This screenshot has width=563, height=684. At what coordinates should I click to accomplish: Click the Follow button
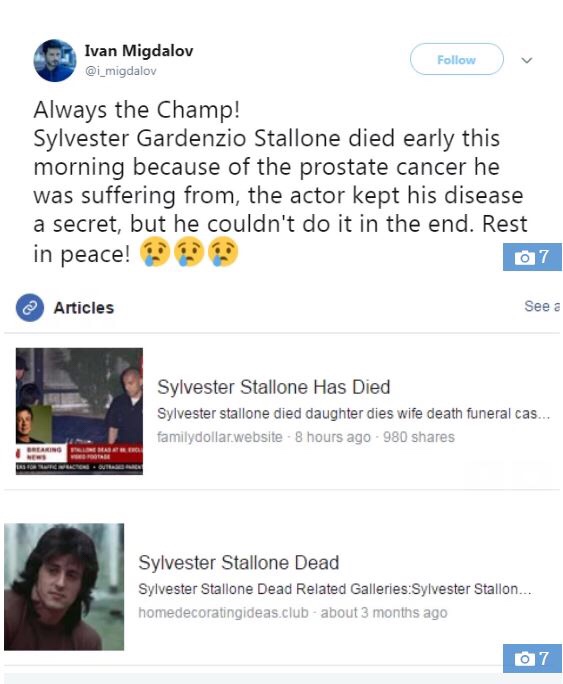tap(456, 59)
